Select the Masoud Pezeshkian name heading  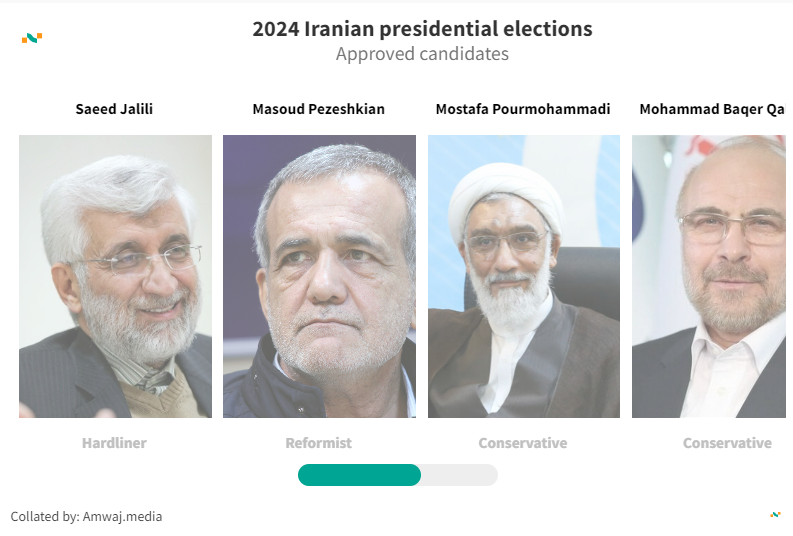tap(318, 109)
